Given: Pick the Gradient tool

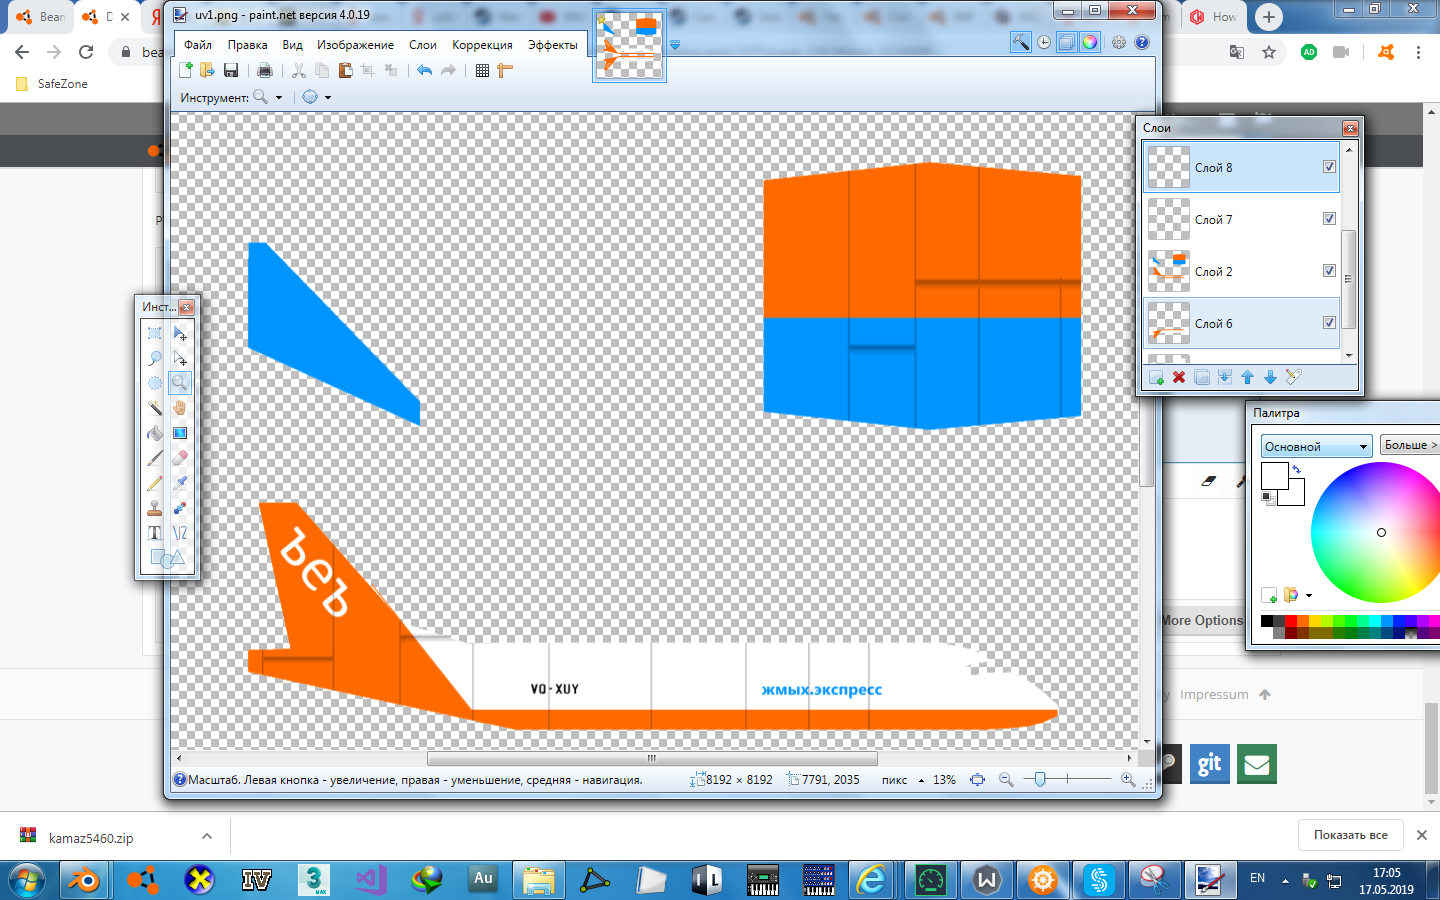Looking at the screenshot, I should coord(180,433).
